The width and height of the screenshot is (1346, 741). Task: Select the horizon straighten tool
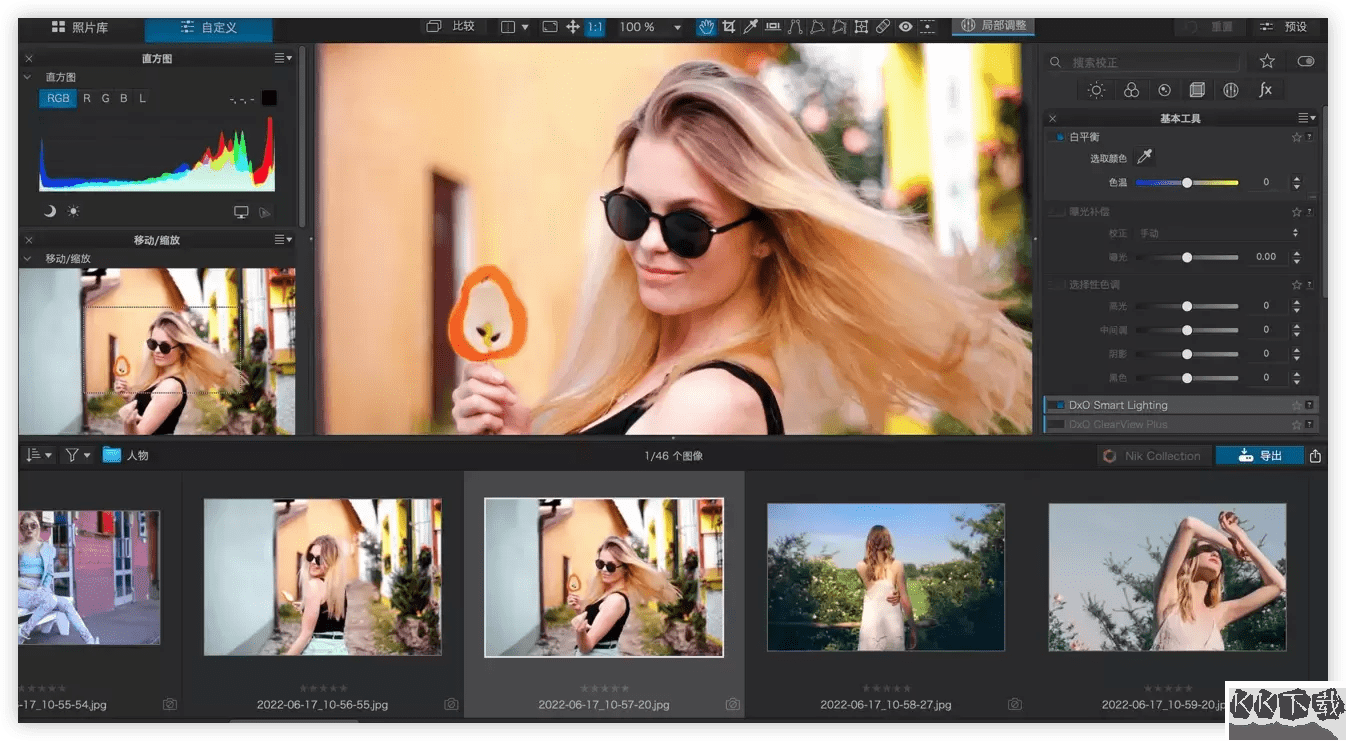click(x=772, y=27)
